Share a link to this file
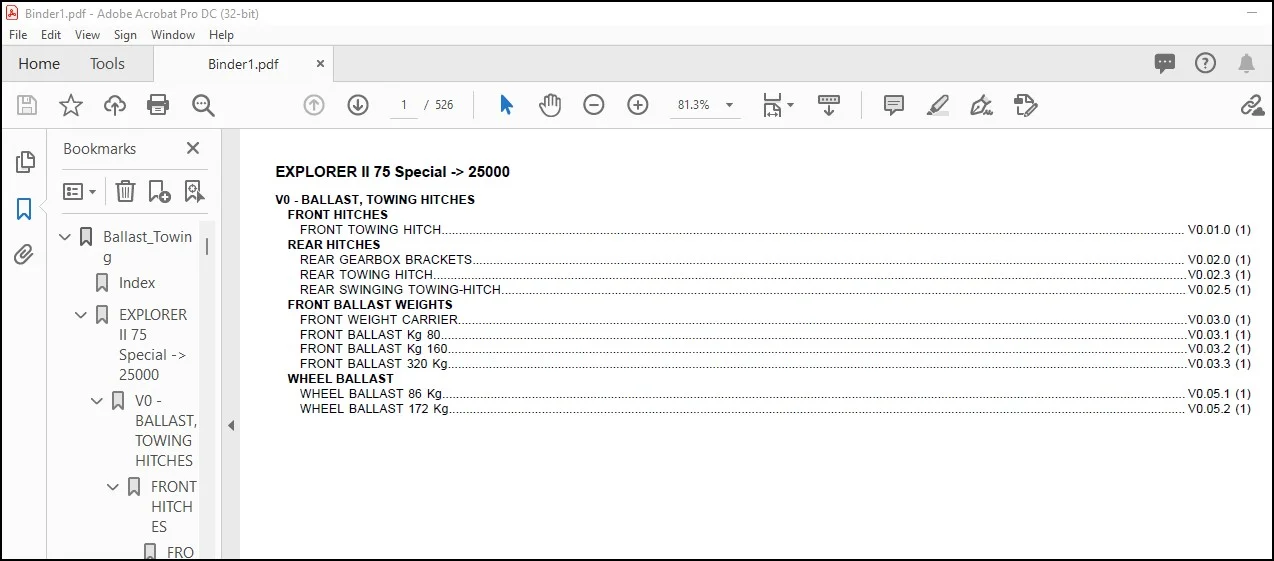This screenshot has height=561, width=1274. tap(1252, 105)
